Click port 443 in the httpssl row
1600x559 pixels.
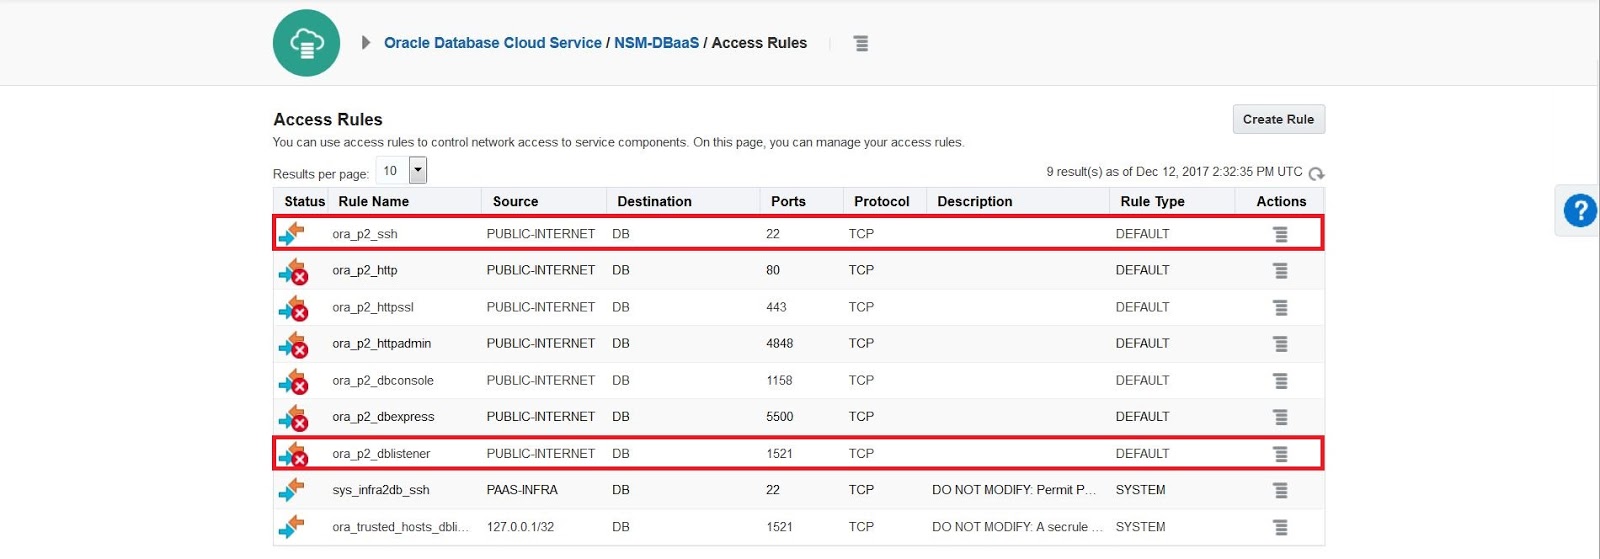776,307
